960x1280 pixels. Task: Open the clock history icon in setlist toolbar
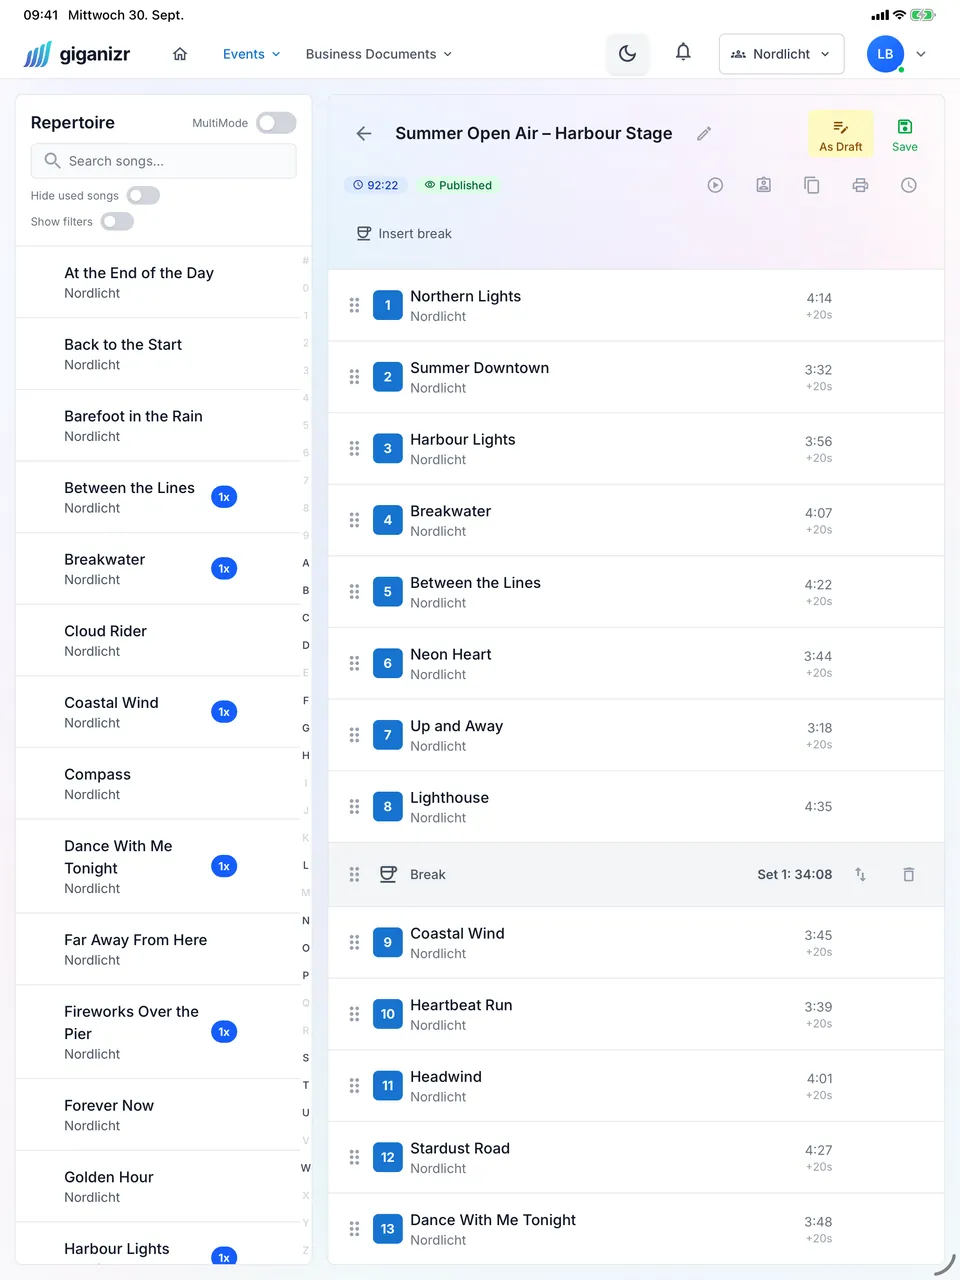(908, 185)
